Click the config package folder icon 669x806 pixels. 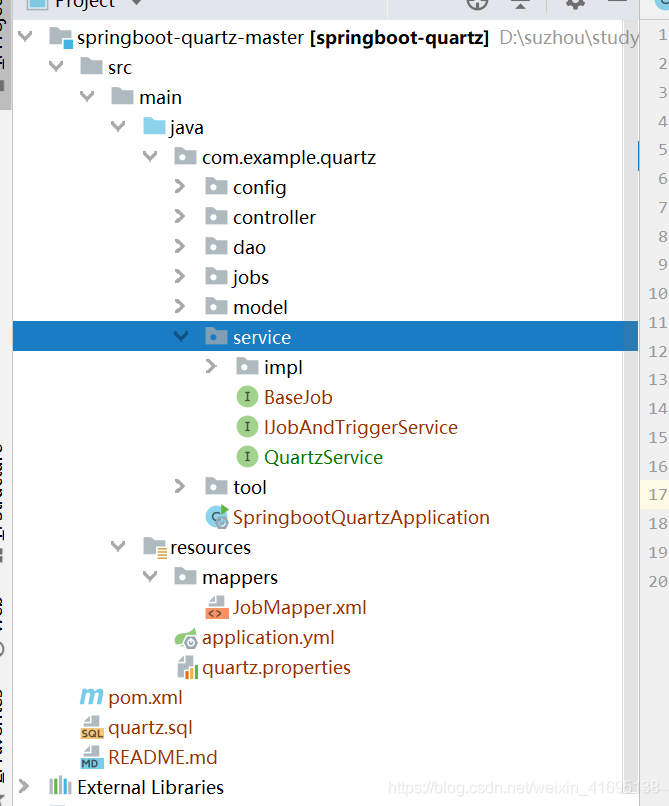(216, 186)
